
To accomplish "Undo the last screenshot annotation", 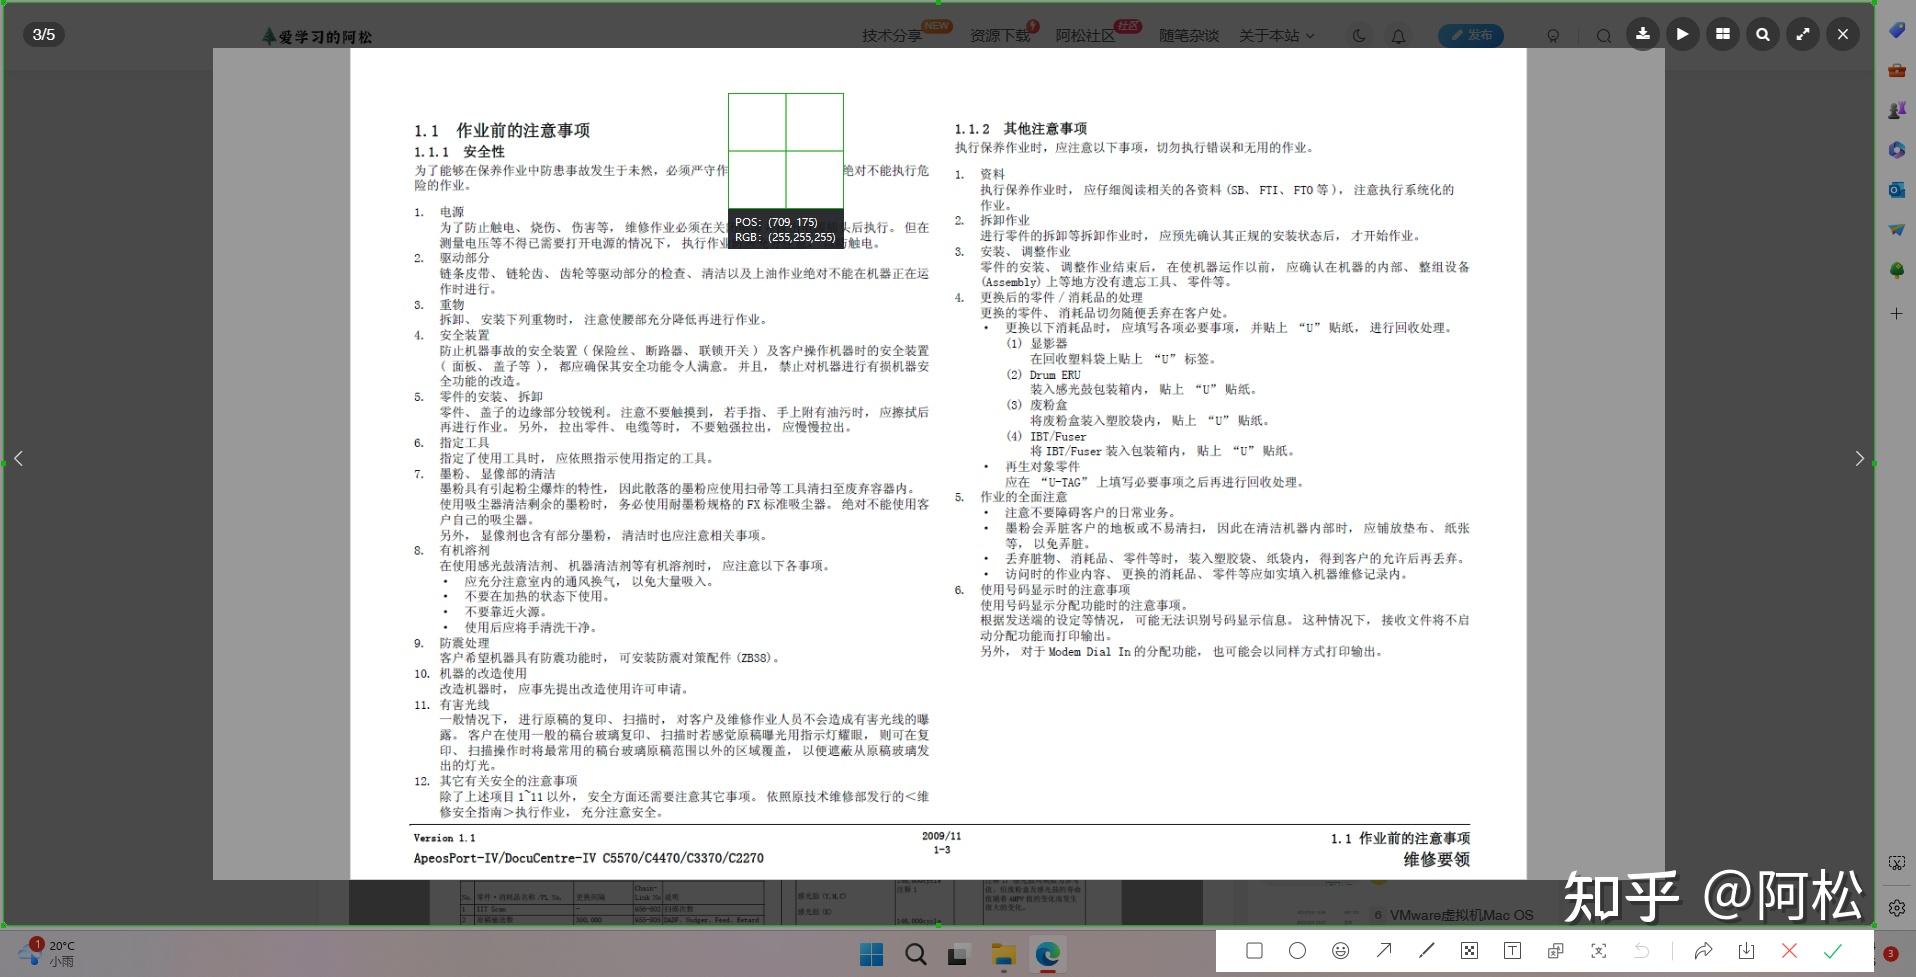I will [1642, 951].
